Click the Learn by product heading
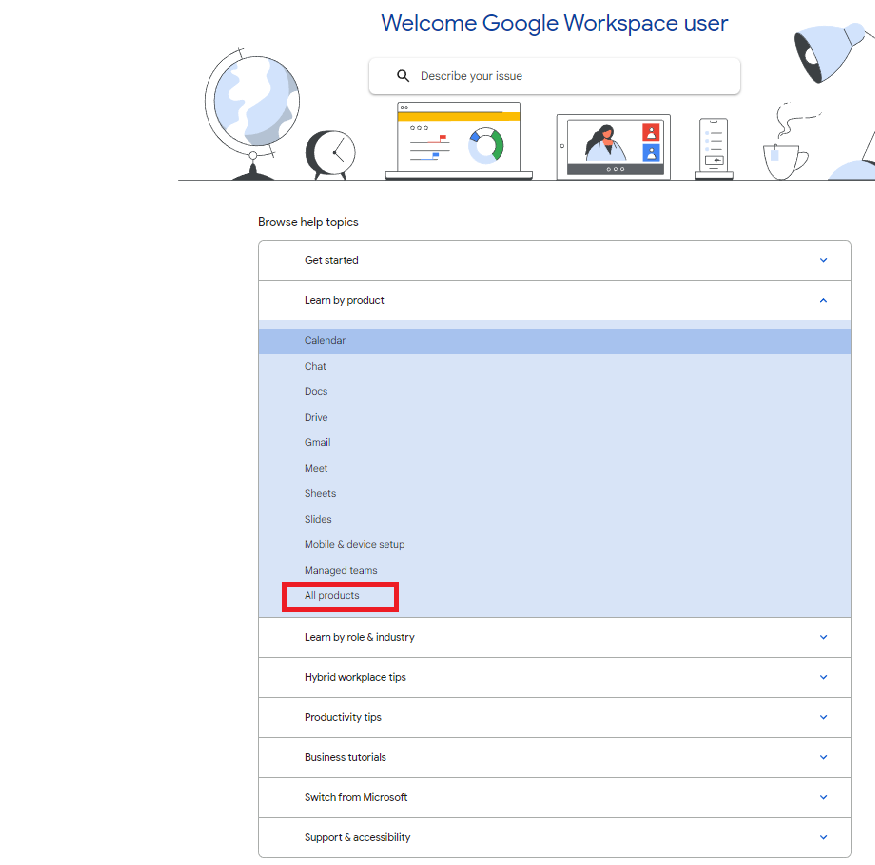This screenshot has width=875, height=865. coord(344,300)
